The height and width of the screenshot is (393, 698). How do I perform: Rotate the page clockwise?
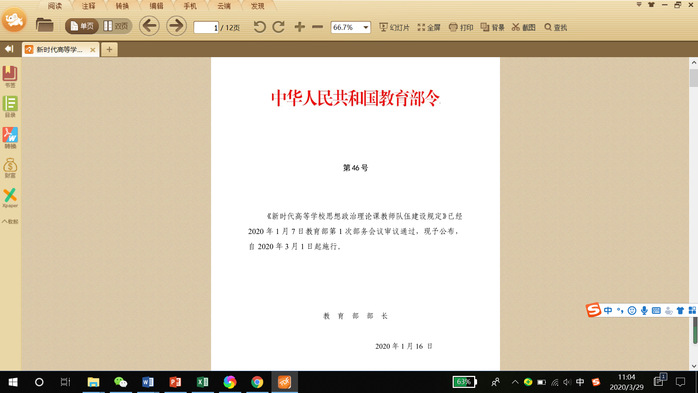pos(279,27)
